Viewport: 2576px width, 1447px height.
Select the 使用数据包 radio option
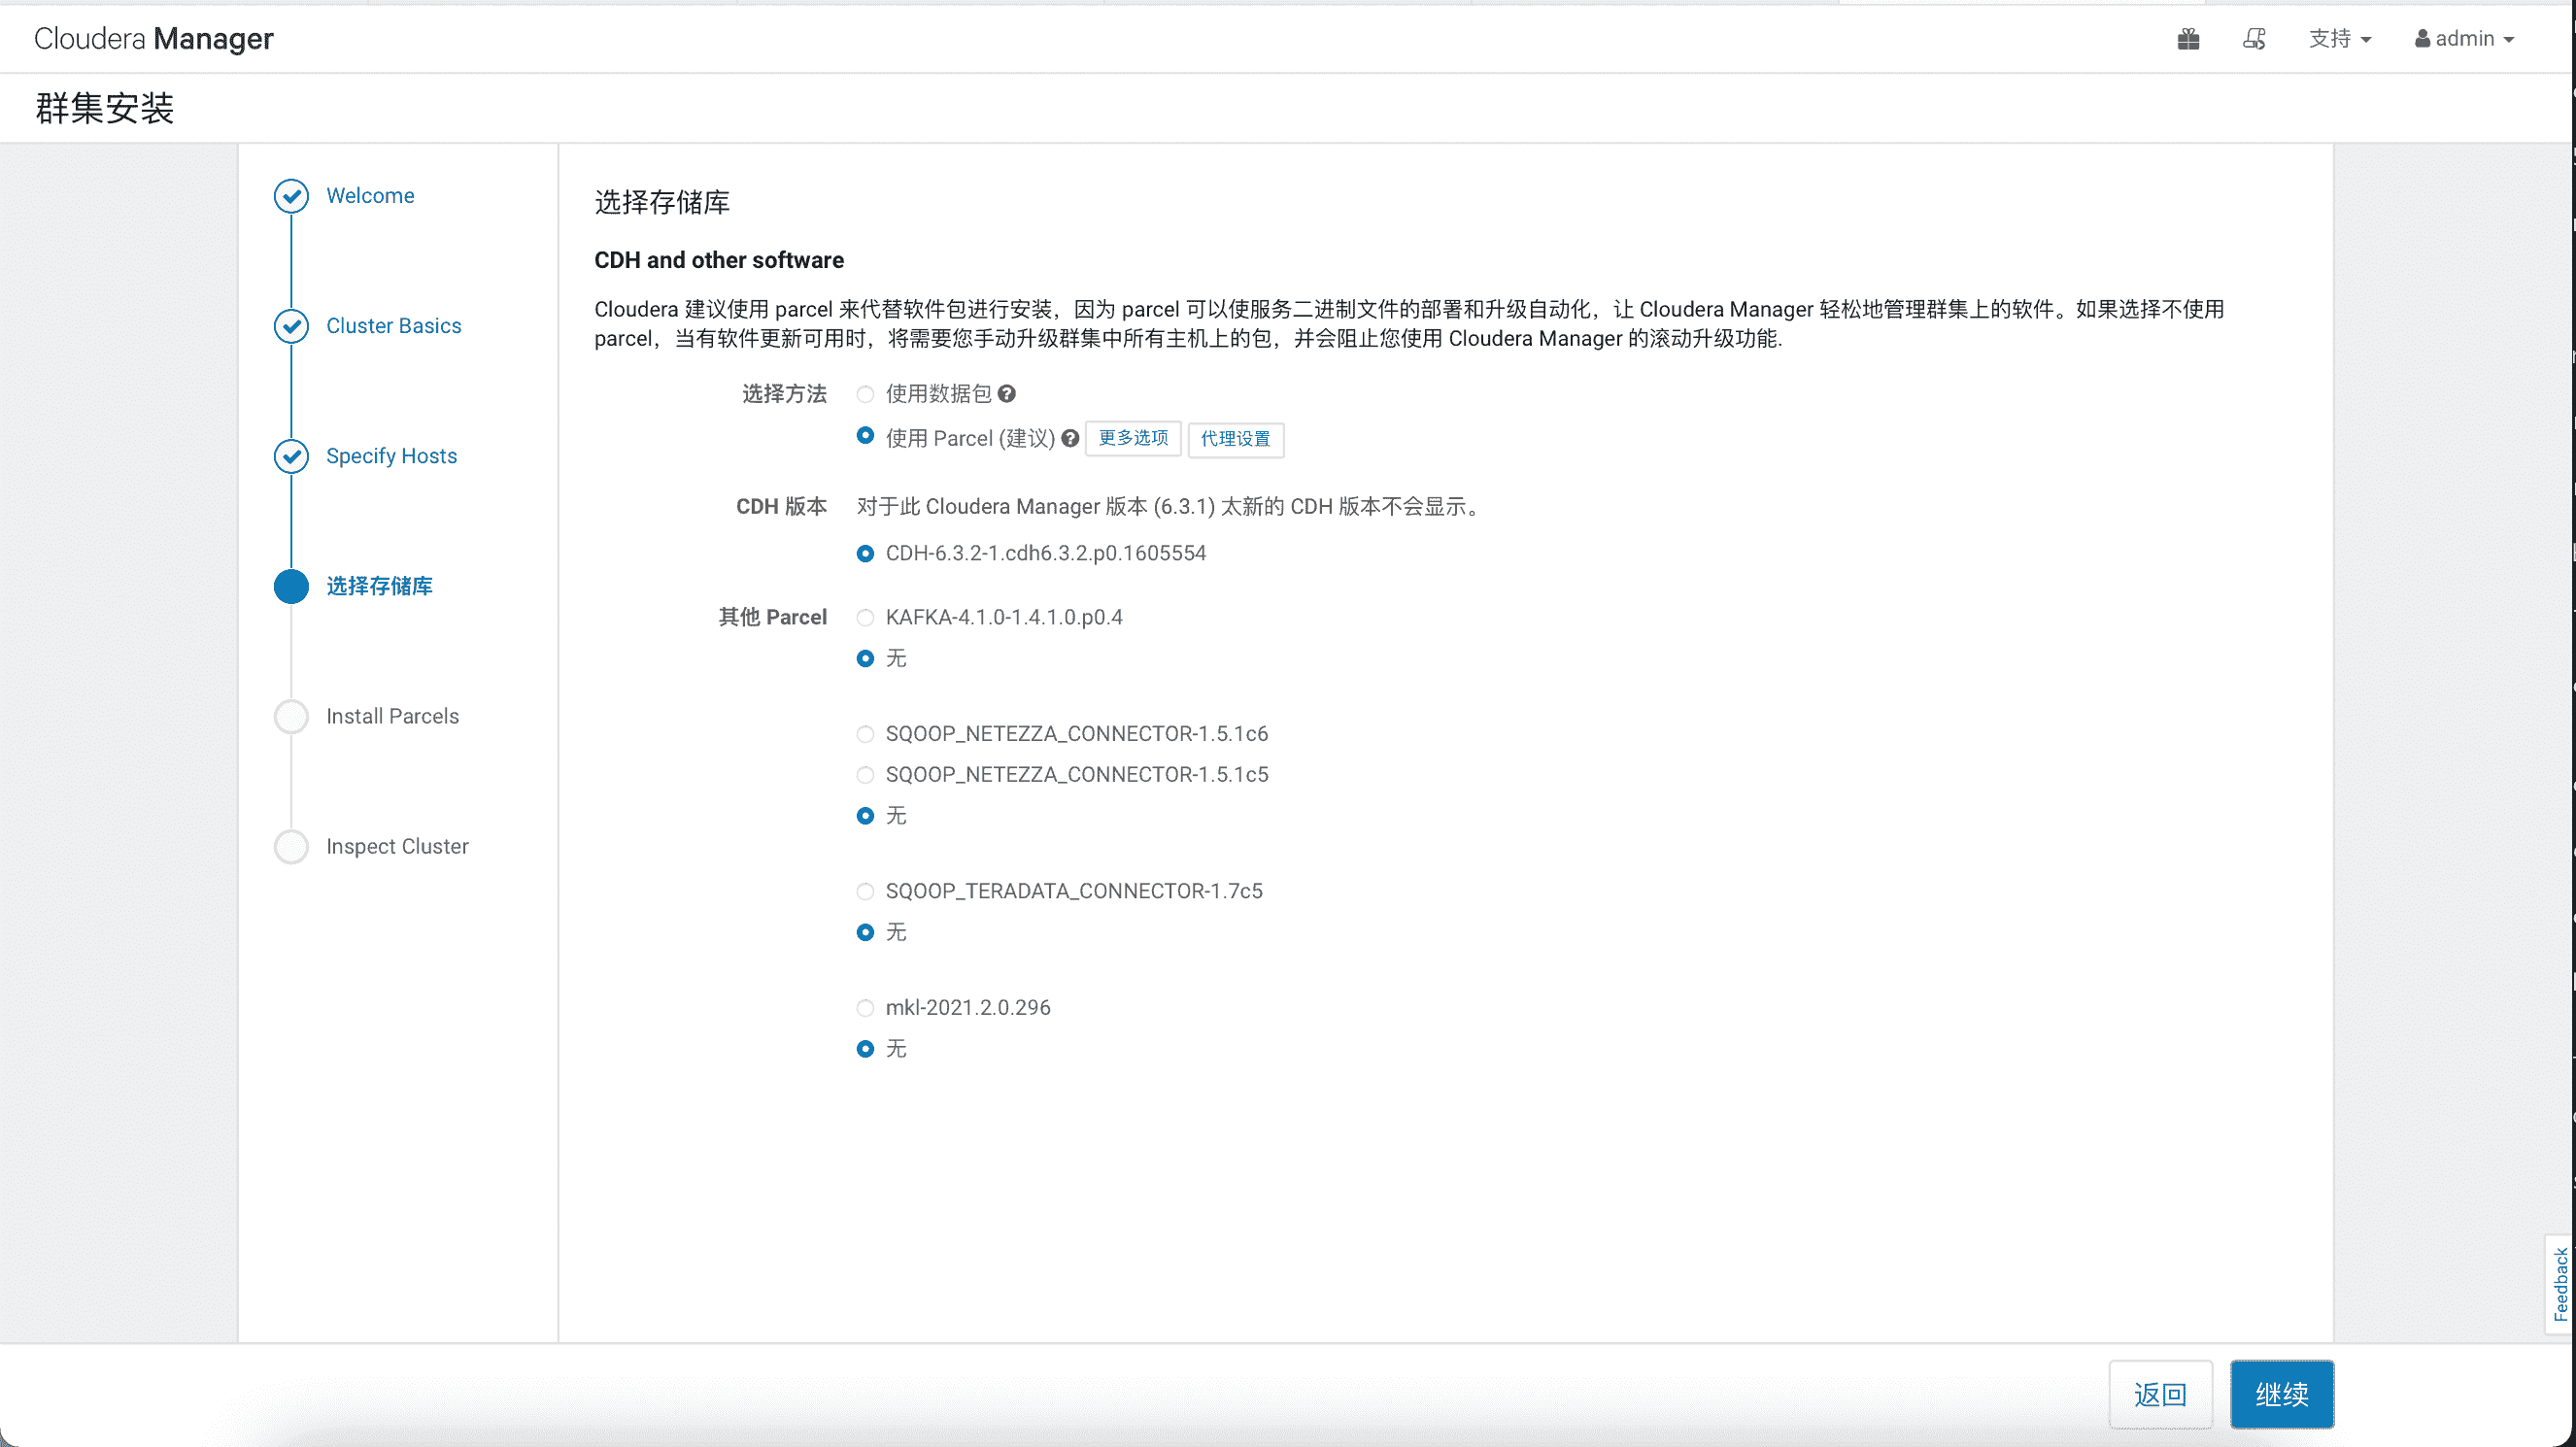point(865,394)
